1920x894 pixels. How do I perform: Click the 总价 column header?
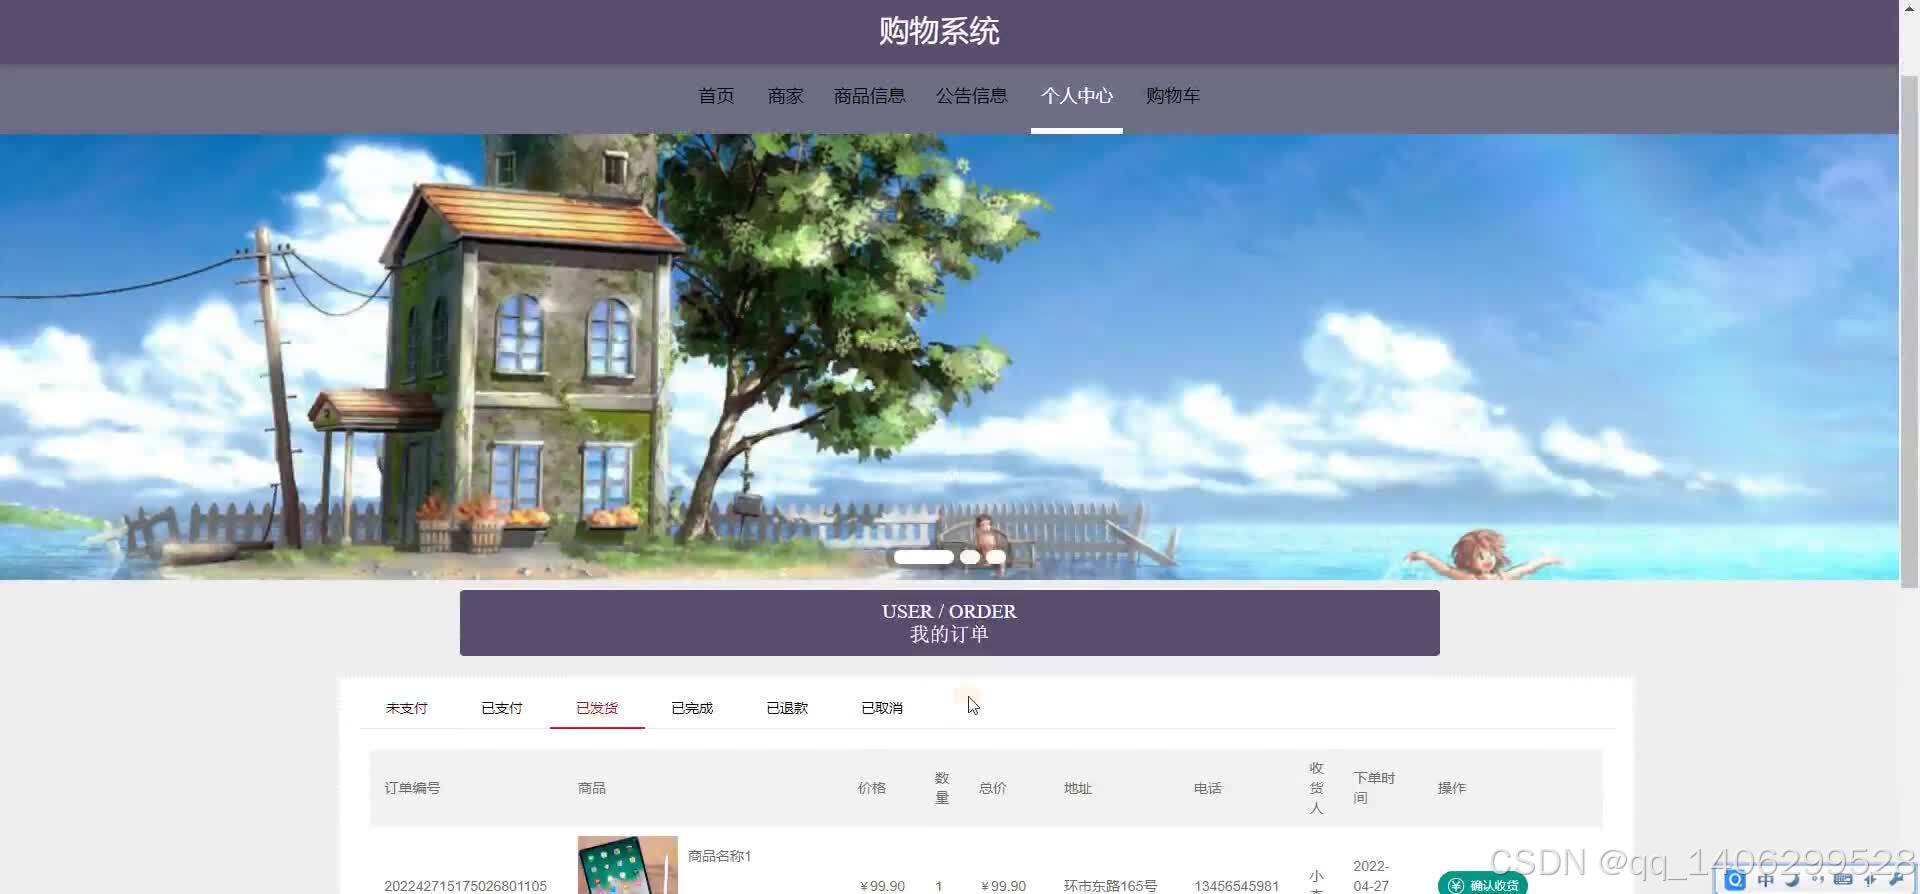[993, 788]
